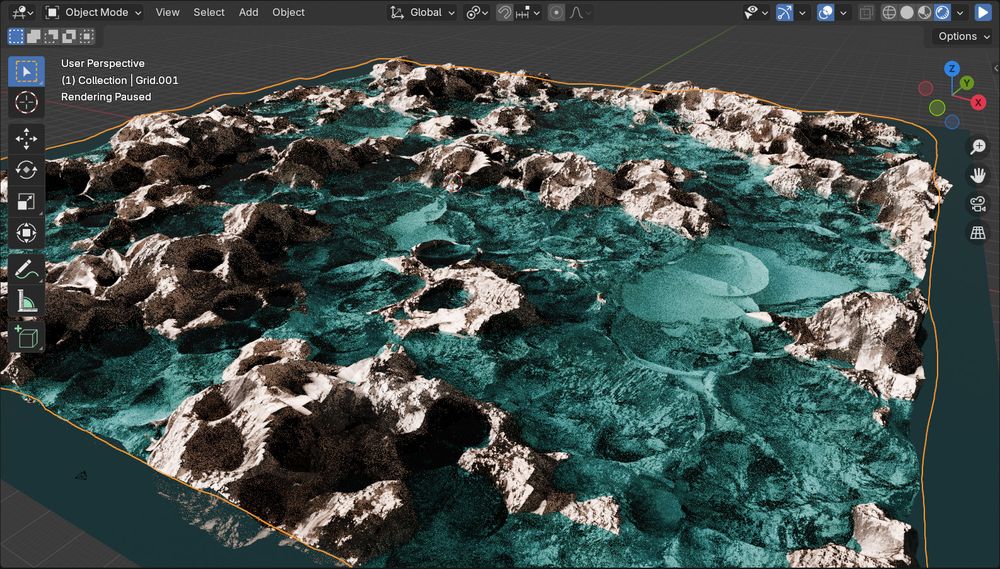Click the zoom view magnifier icon

978,147
